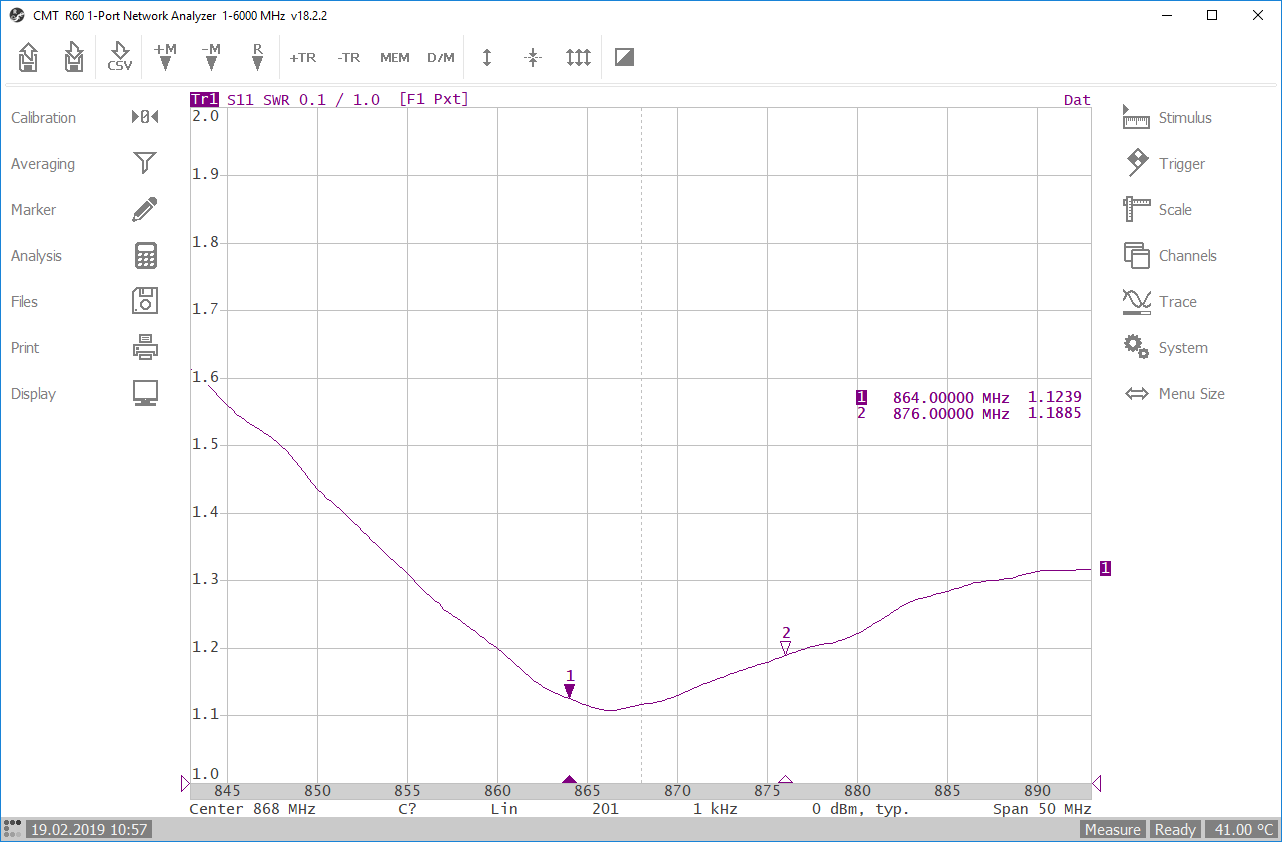The height and width of the screenshot is (842, 1282).
Task: Click the Analysis calculator icon
Action: coord(146,256)
